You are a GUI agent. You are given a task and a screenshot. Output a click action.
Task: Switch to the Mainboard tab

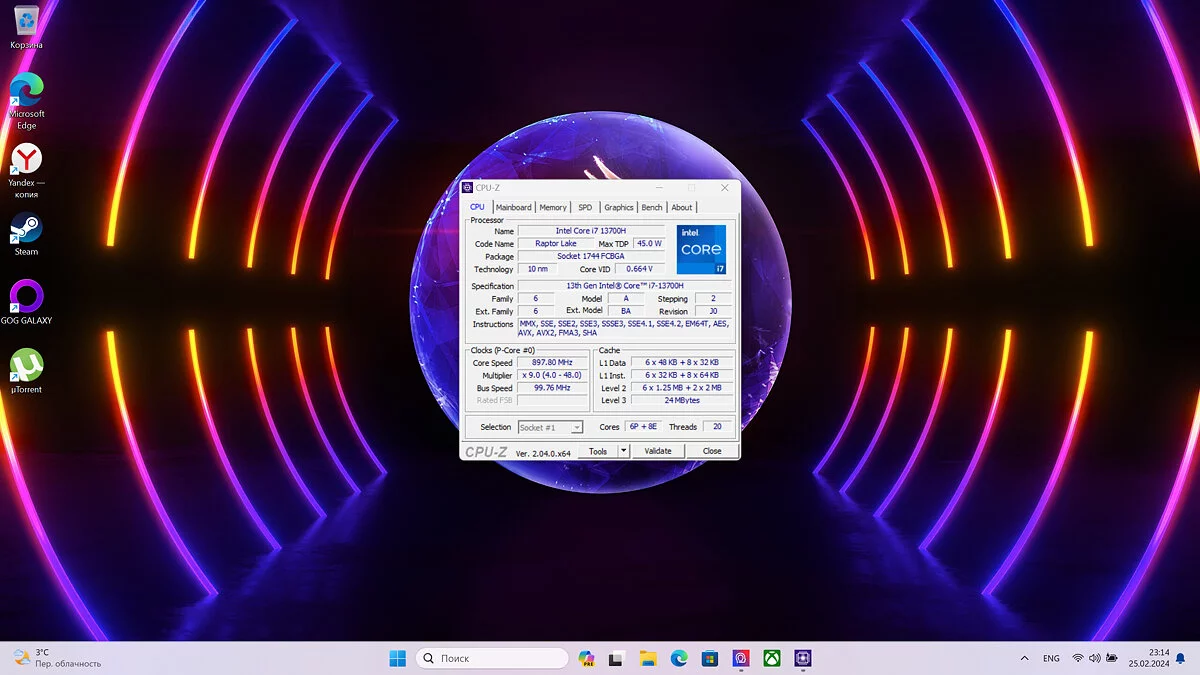coord(514,207)
